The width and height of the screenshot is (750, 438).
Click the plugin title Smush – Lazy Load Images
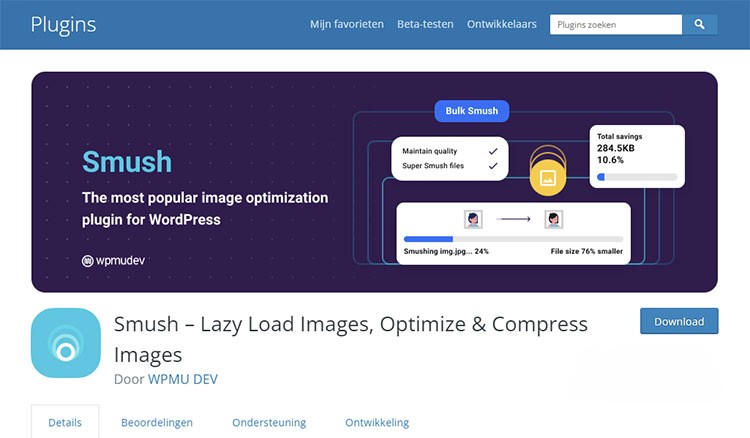351,339
